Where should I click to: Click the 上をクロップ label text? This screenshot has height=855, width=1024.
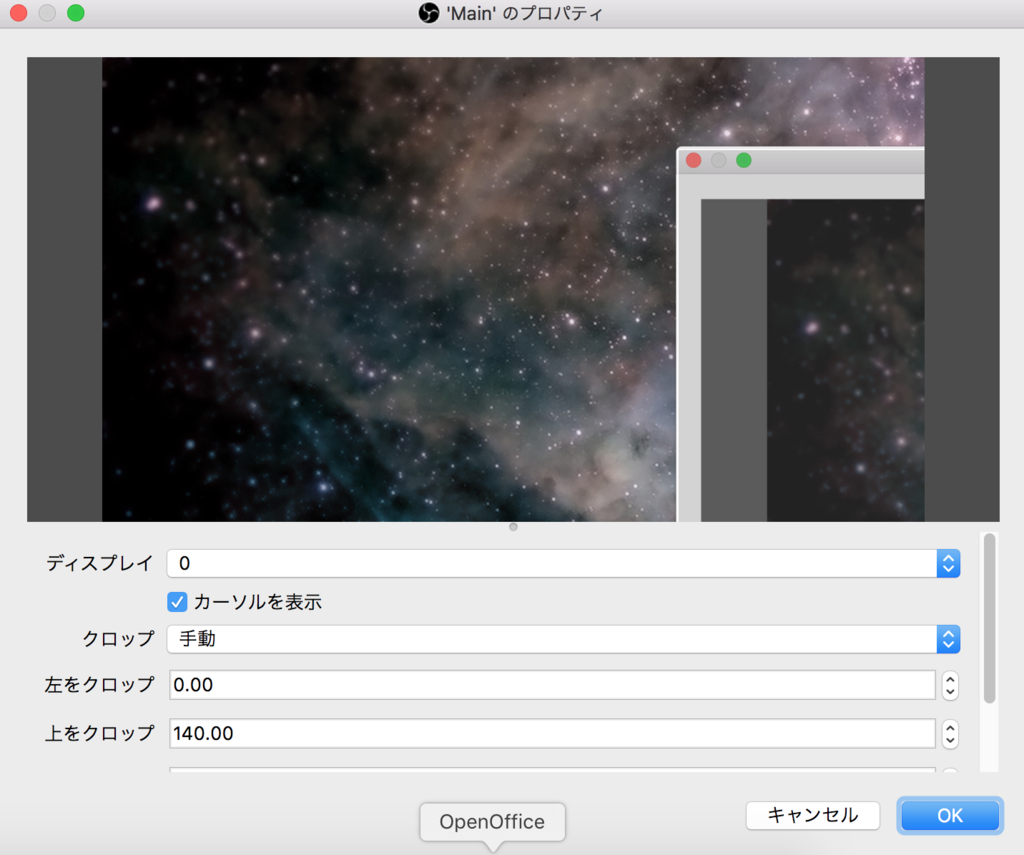[x=99, y=733]
